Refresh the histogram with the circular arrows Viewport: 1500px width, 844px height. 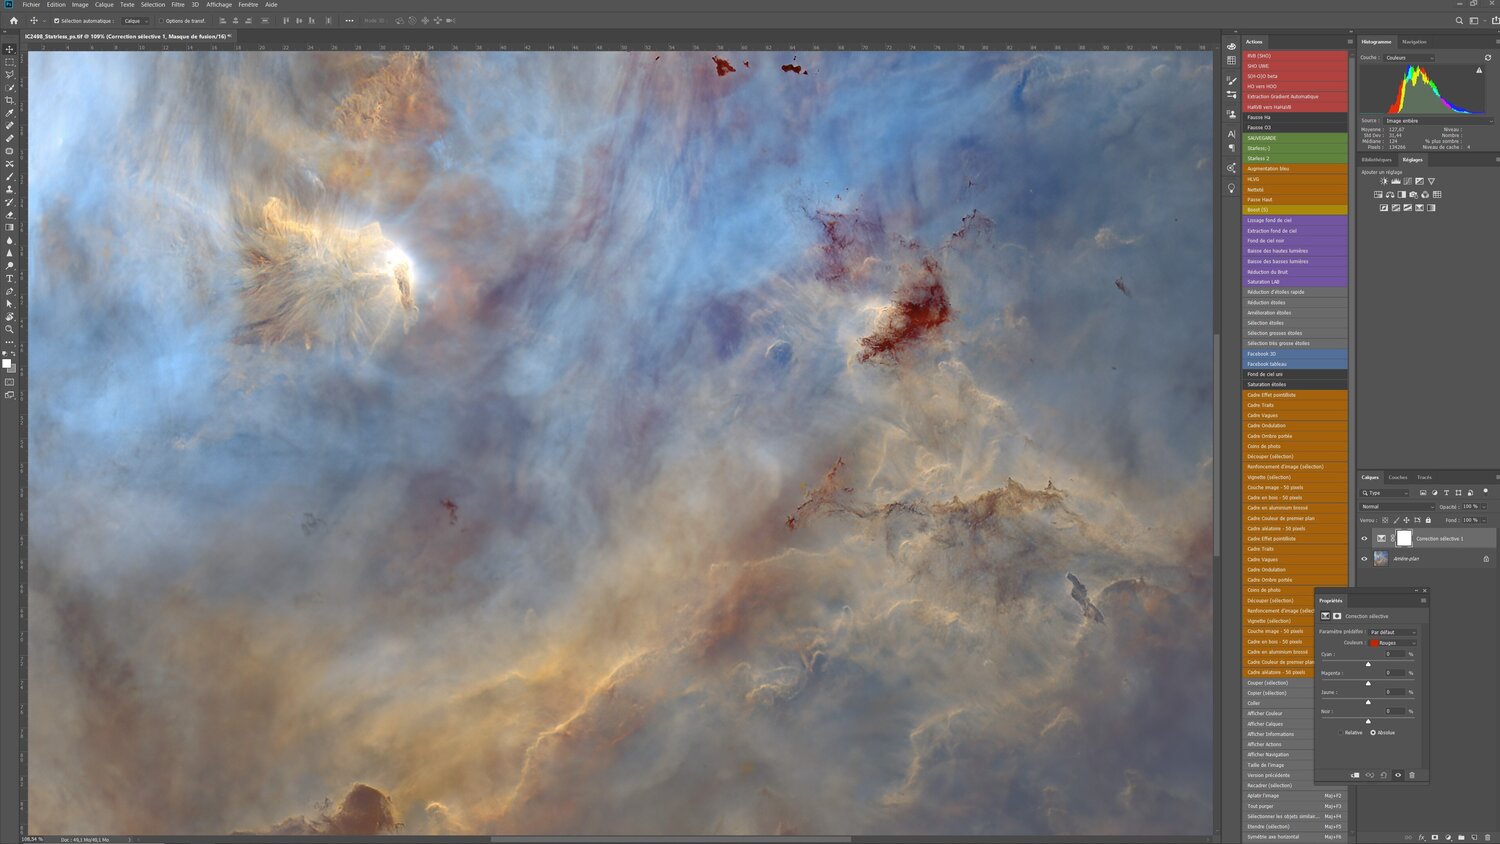(x=1488, y=57)
